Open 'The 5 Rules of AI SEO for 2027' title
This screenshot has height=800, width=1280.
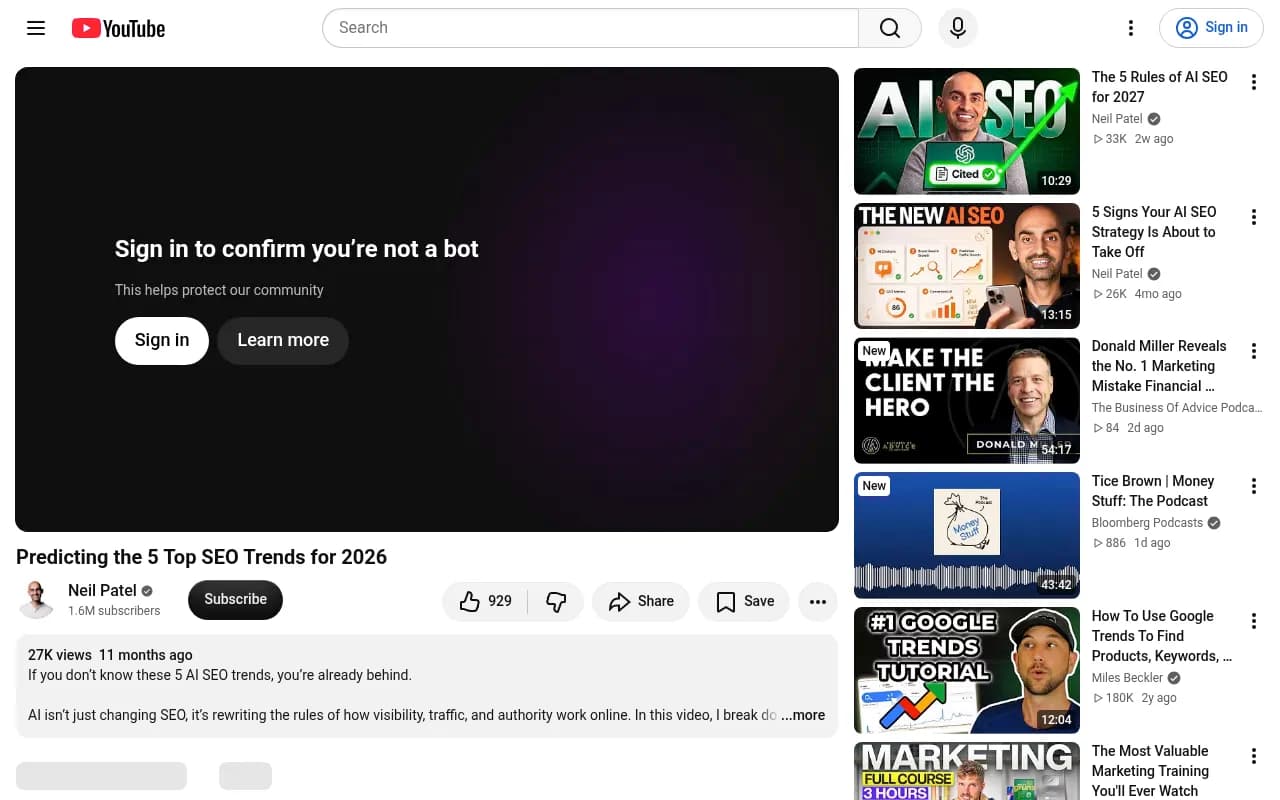tap(1160, 87)
